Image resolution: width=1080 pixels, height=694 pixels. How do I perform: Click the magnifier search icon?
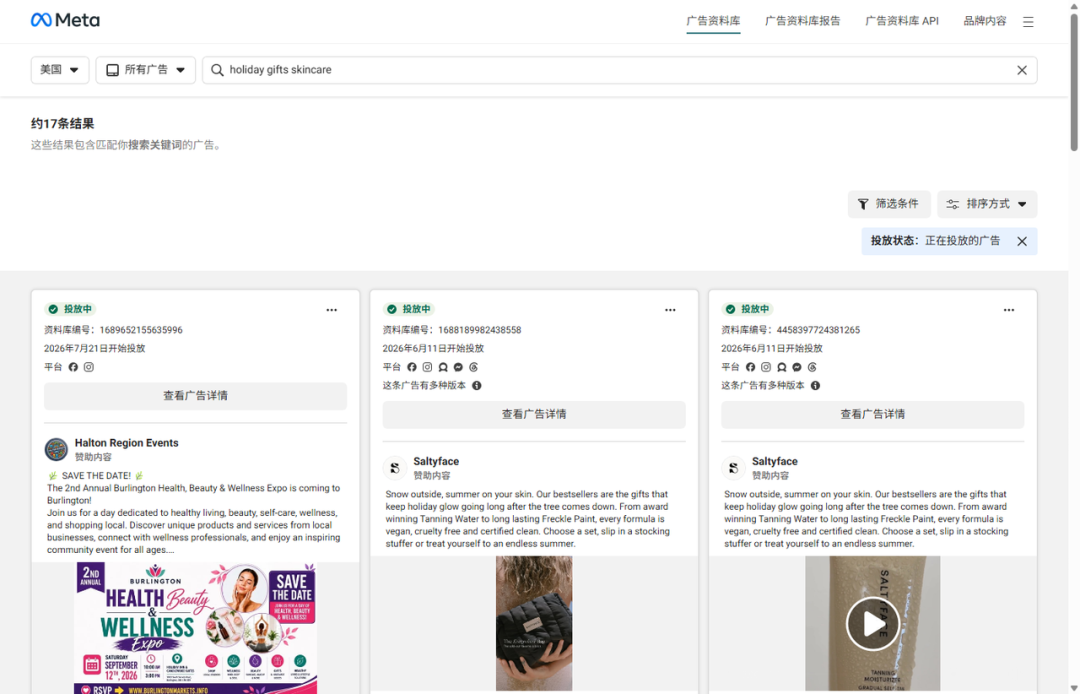pyautogui.click(x=217, y=70)
